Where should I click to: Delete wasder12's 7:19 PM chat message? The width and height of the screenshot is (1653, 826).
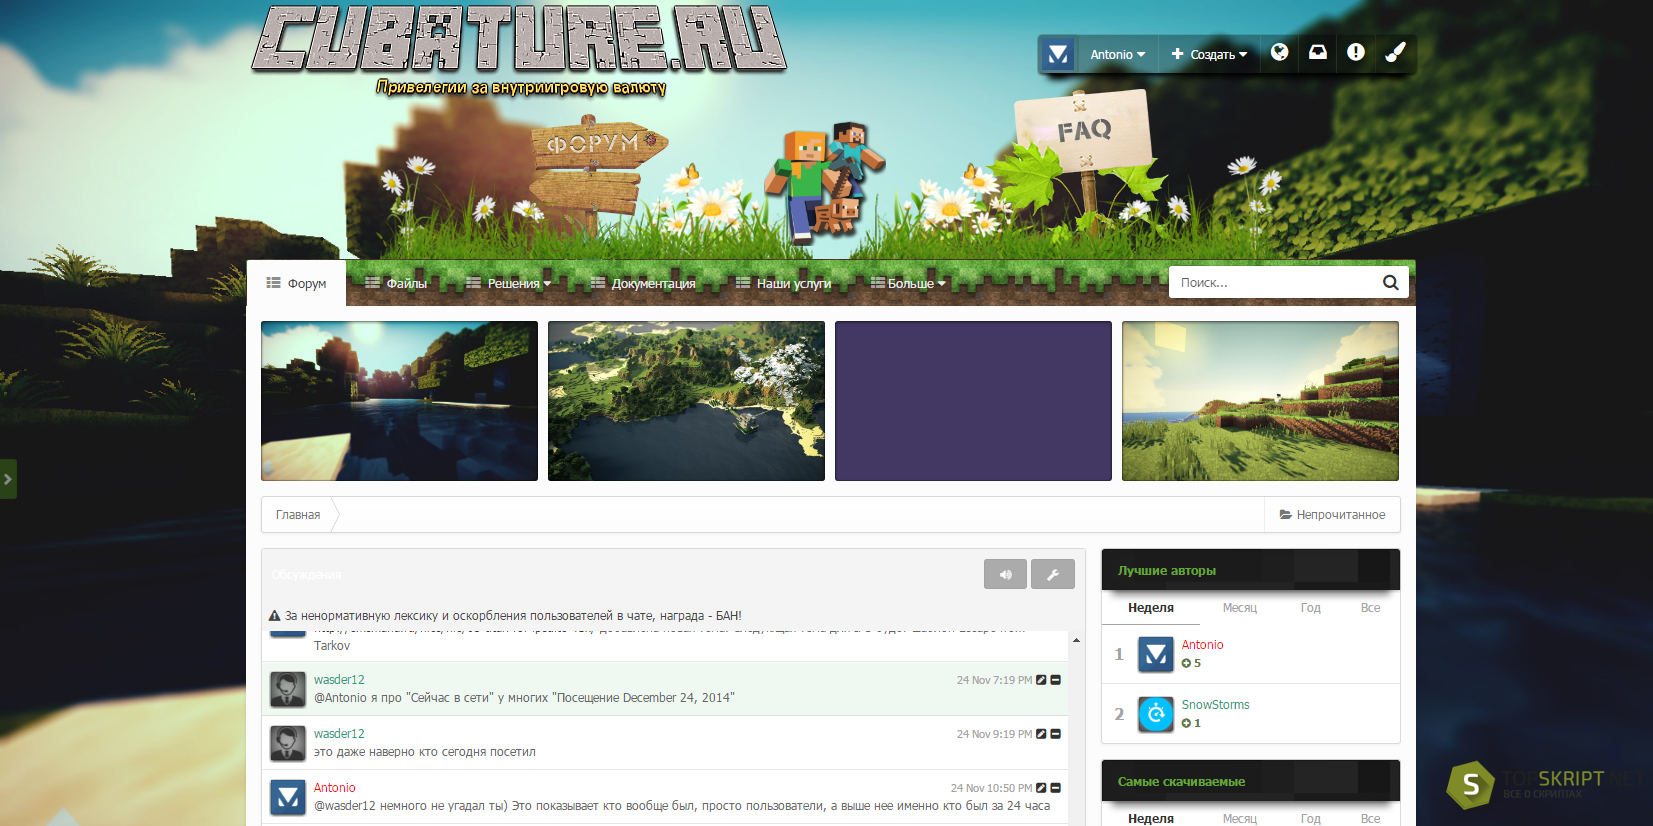1055,680
